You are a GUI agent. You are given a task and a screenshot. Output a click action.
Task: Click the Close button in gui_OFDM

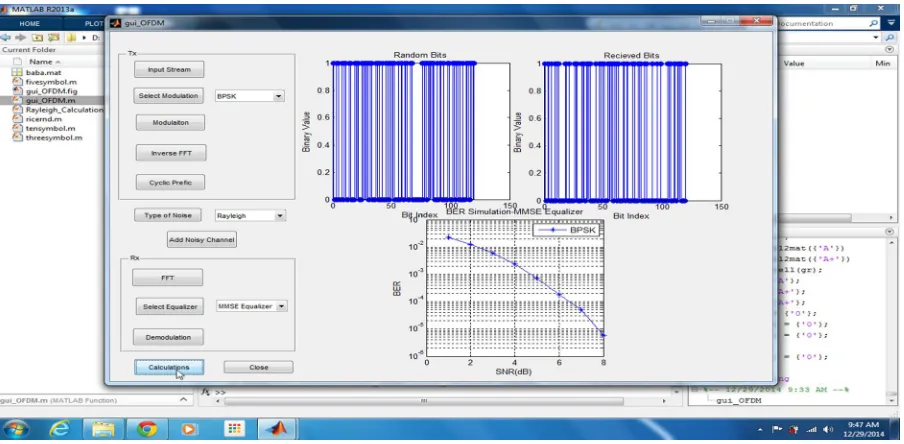(258, 367)
